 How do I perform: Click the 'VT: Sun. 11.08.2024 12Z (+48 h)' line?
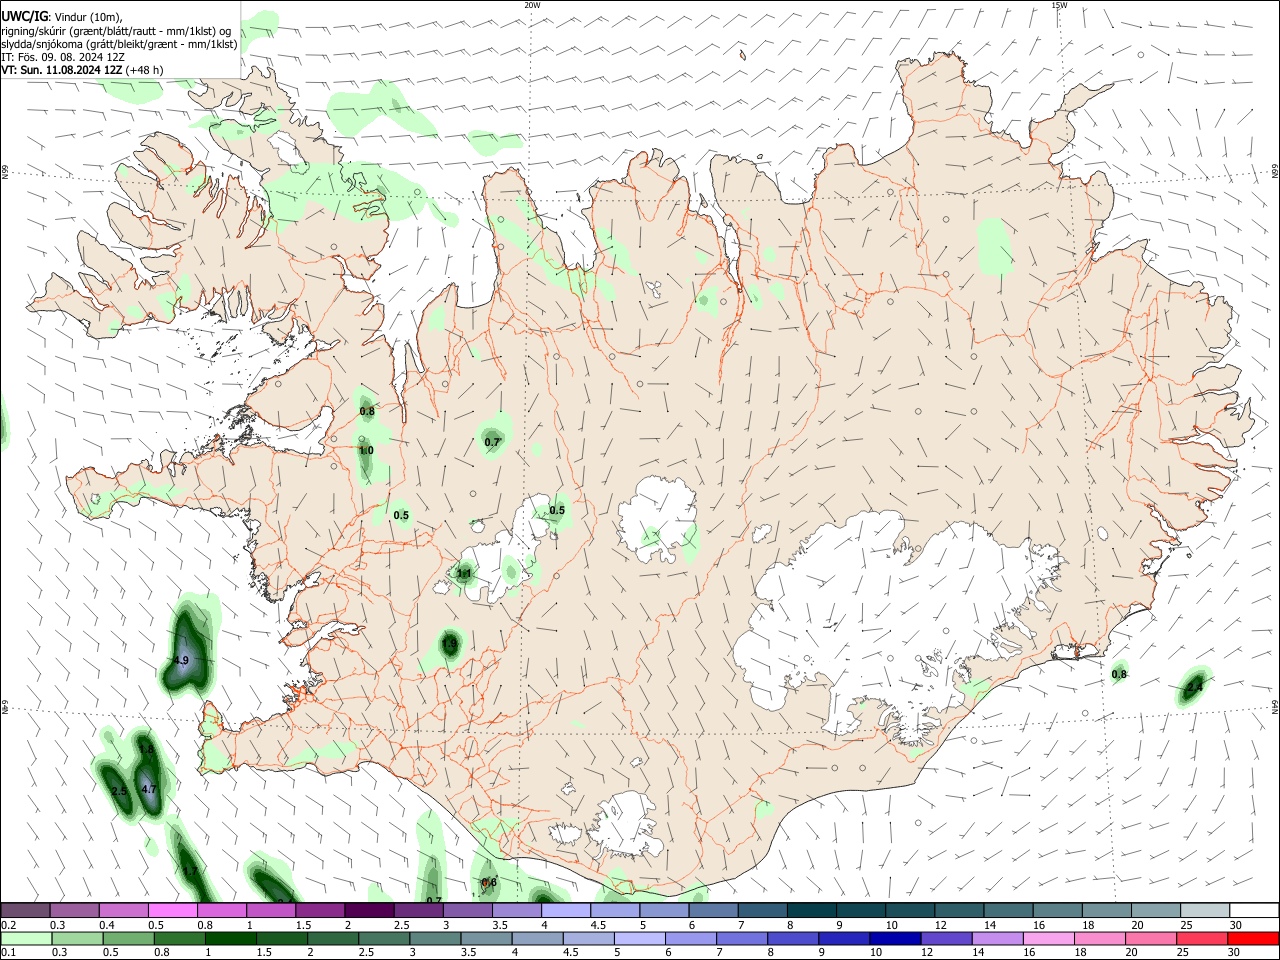click(82, 70)
